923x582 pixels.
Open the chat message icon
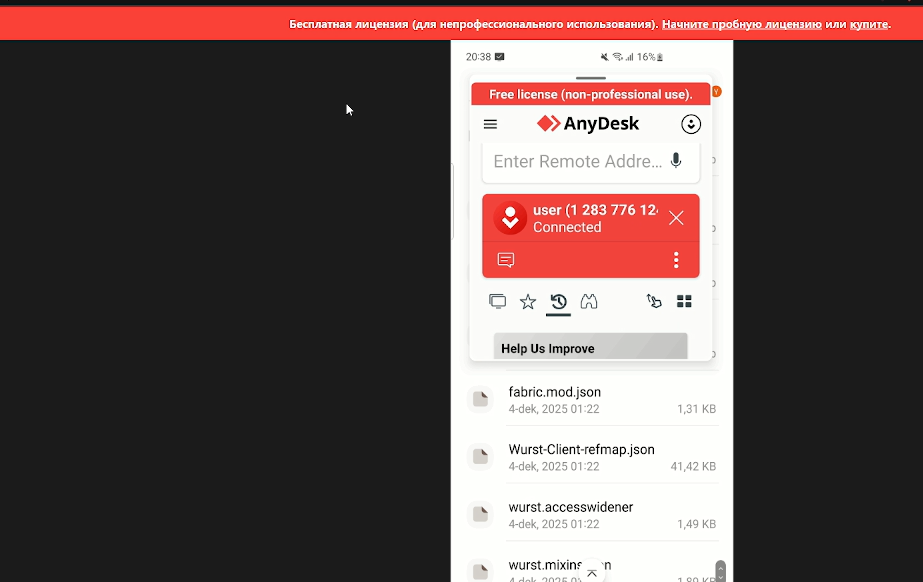click(x=506, y=260)
